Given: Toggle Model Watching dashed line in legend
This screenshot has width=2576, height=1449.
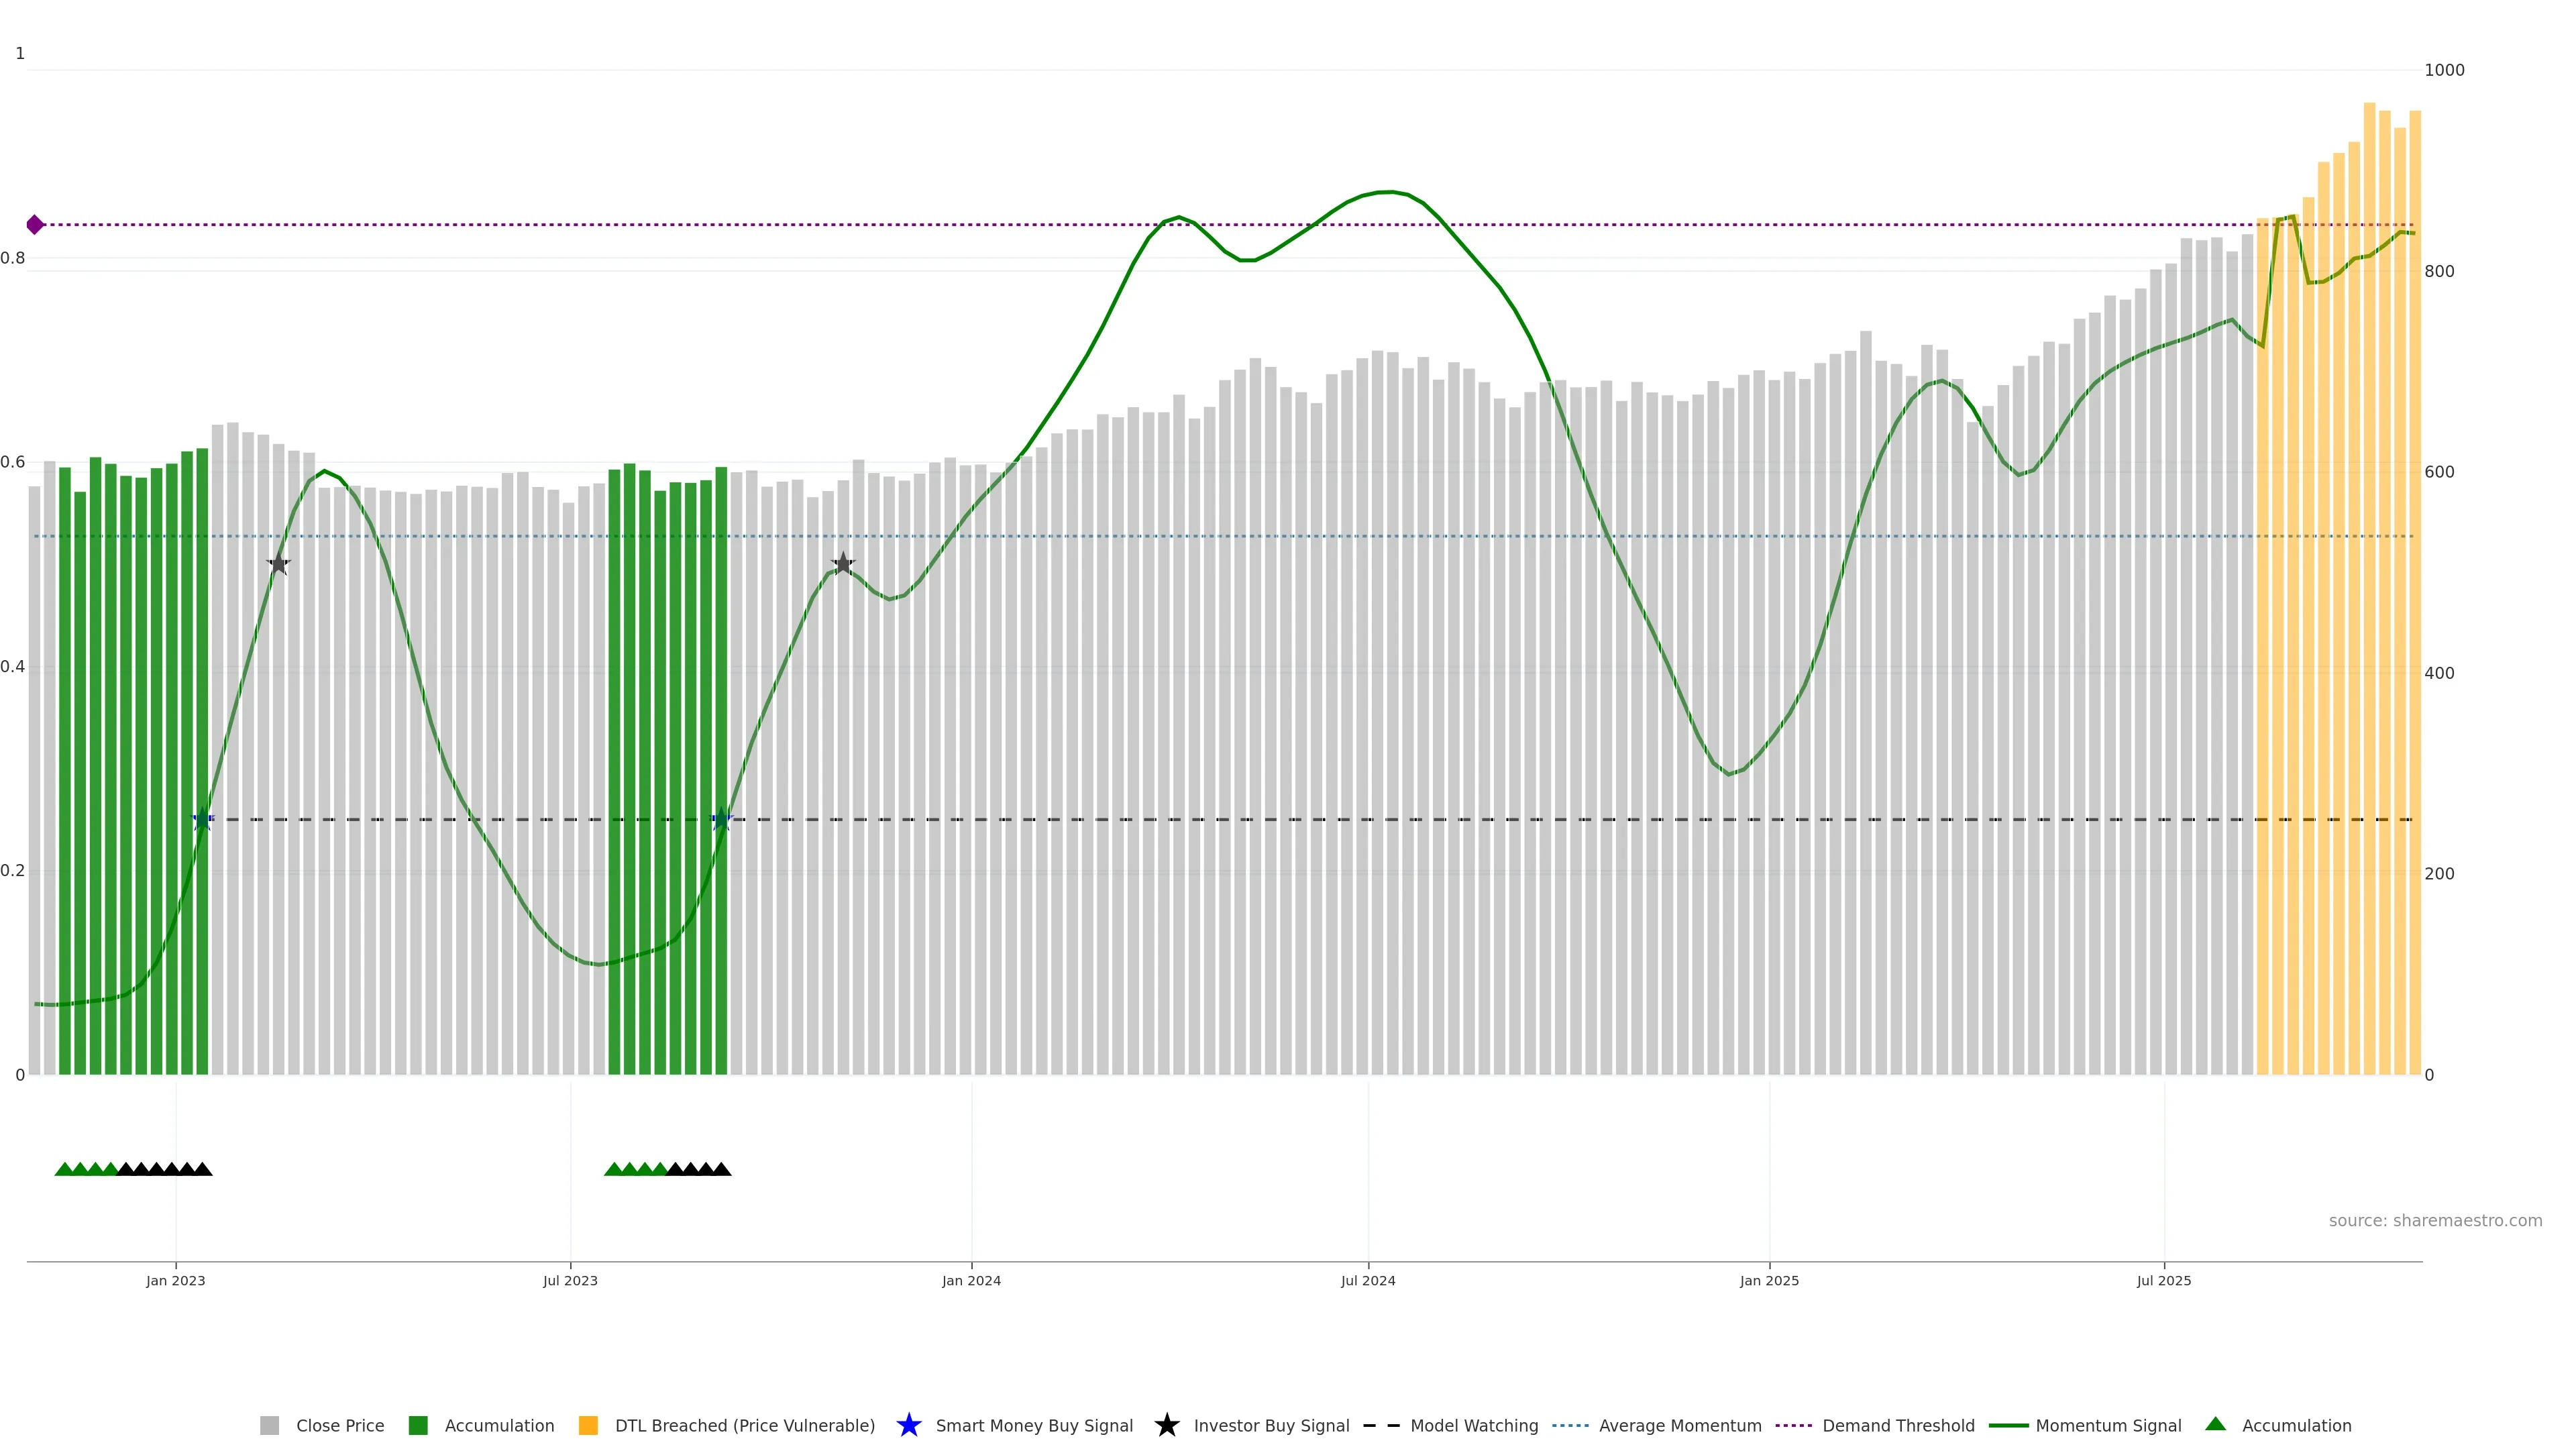Looking at the screenshot, I should tap(1473, 1426).
